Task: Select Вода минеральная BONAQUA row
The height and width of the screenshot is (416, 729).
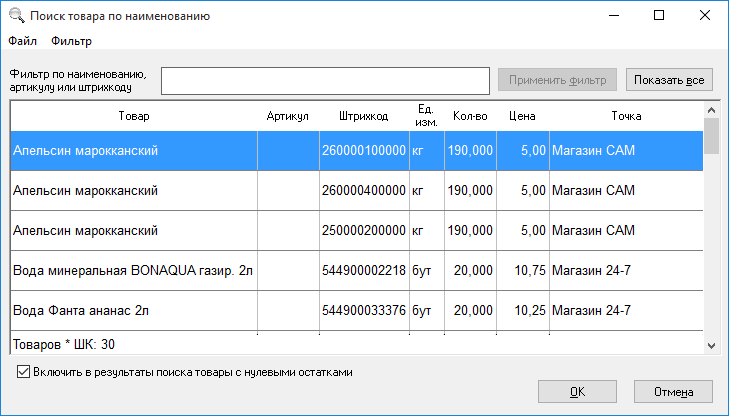Action: point(133,270)
